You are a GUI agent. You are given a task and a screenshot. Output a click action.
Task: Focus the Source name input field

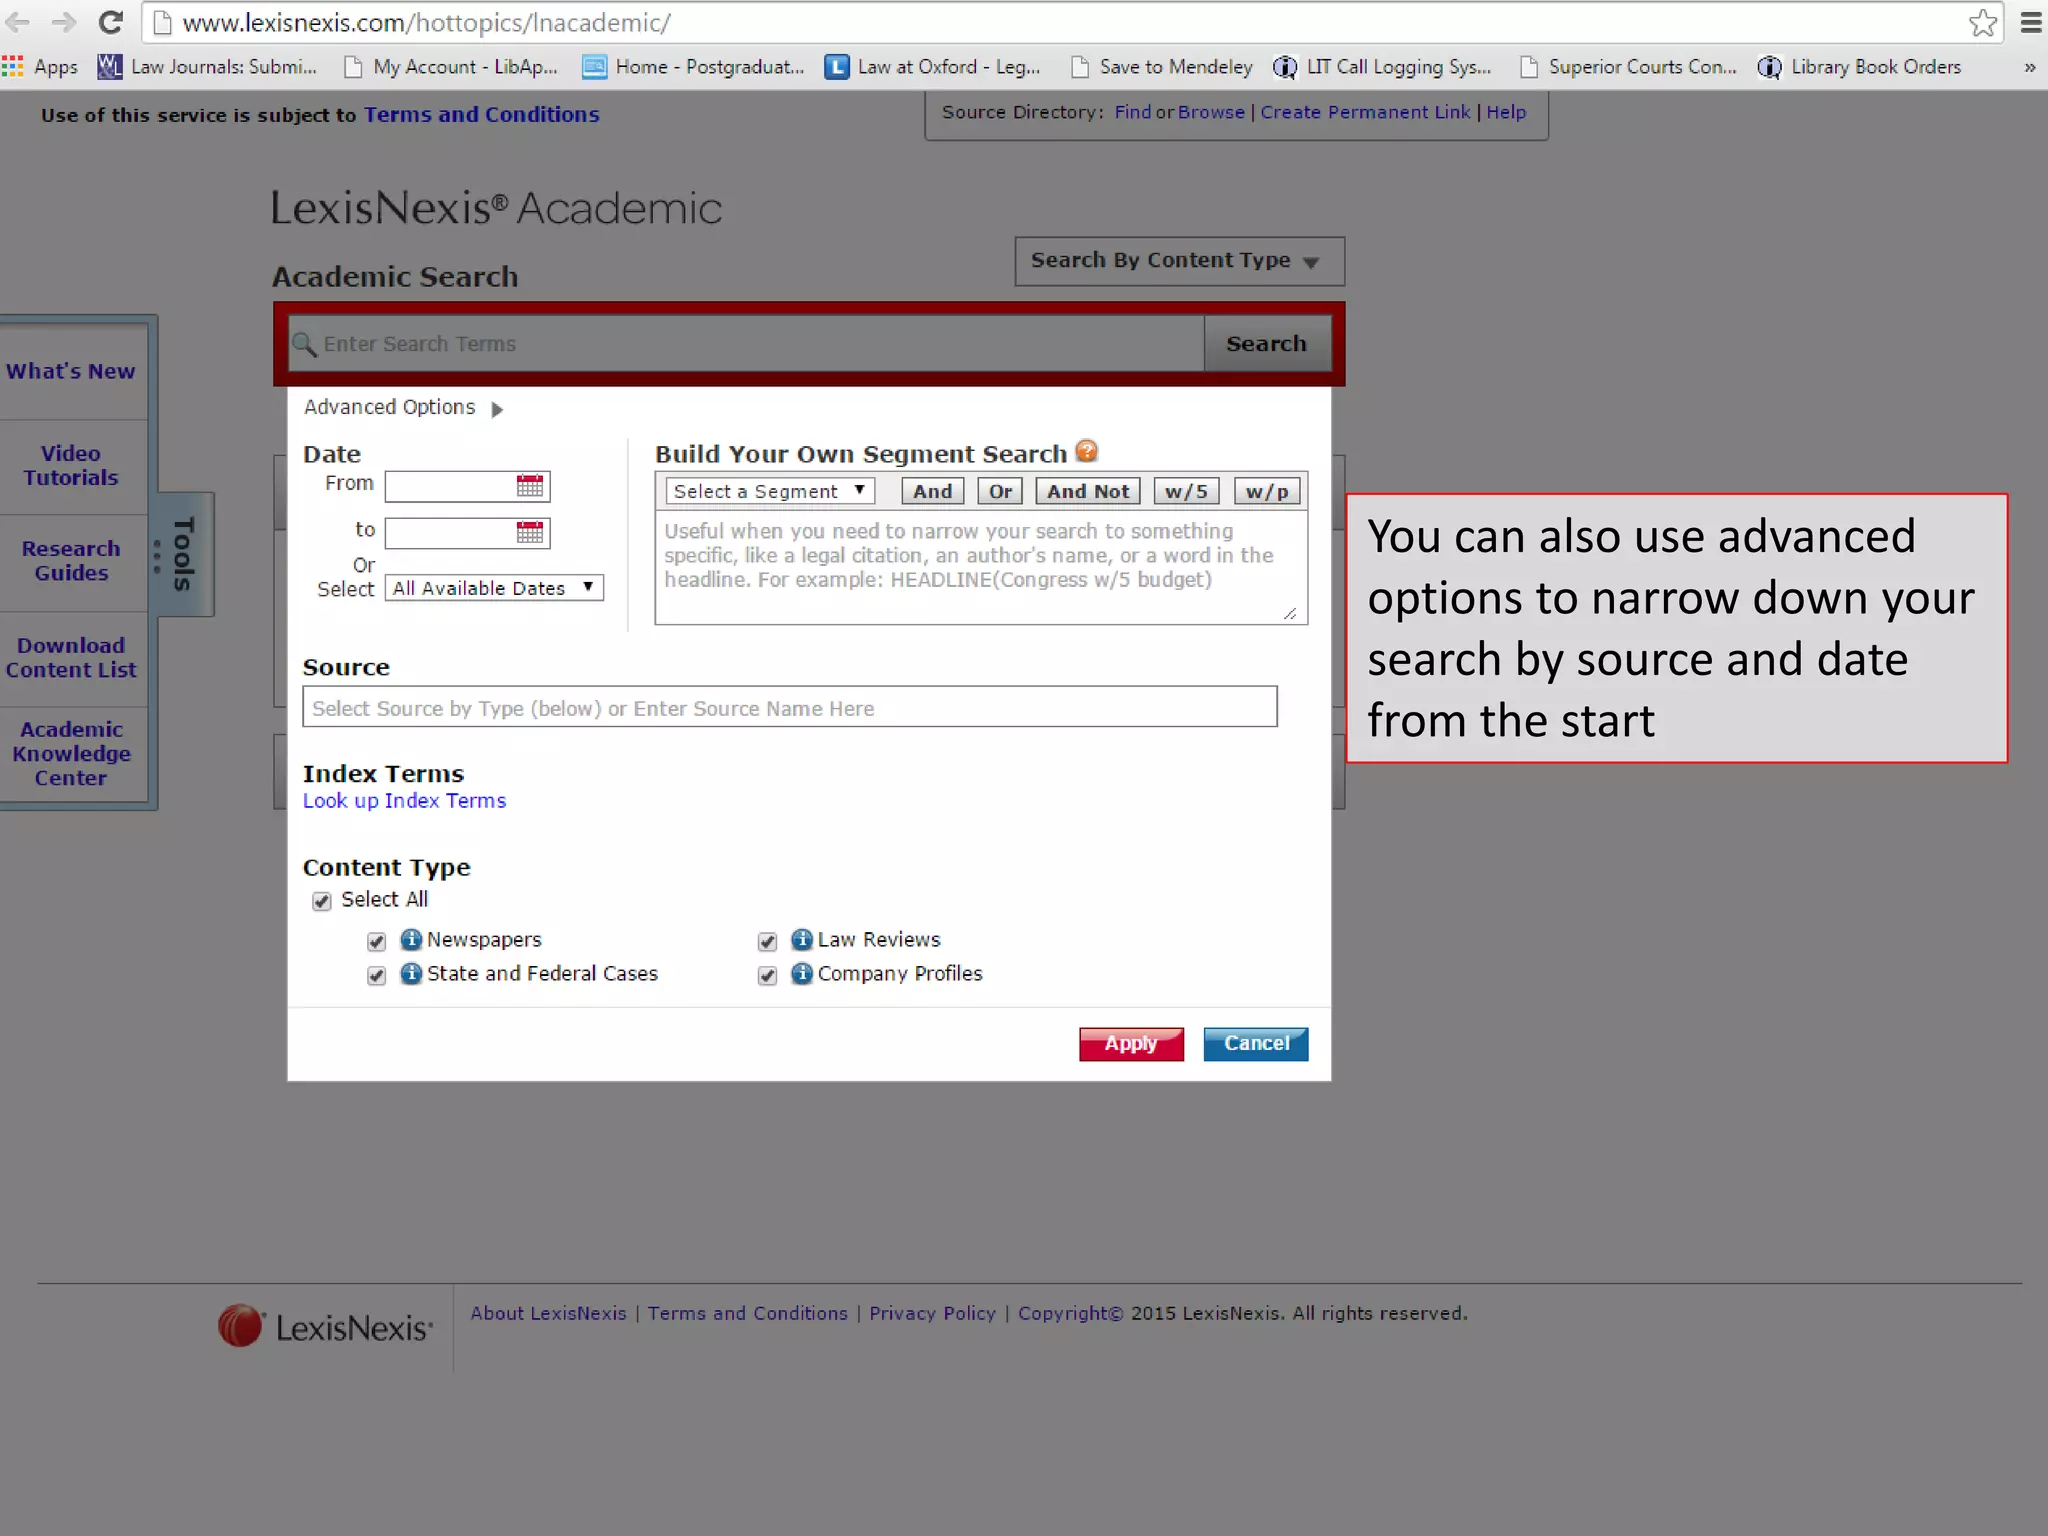790,707
